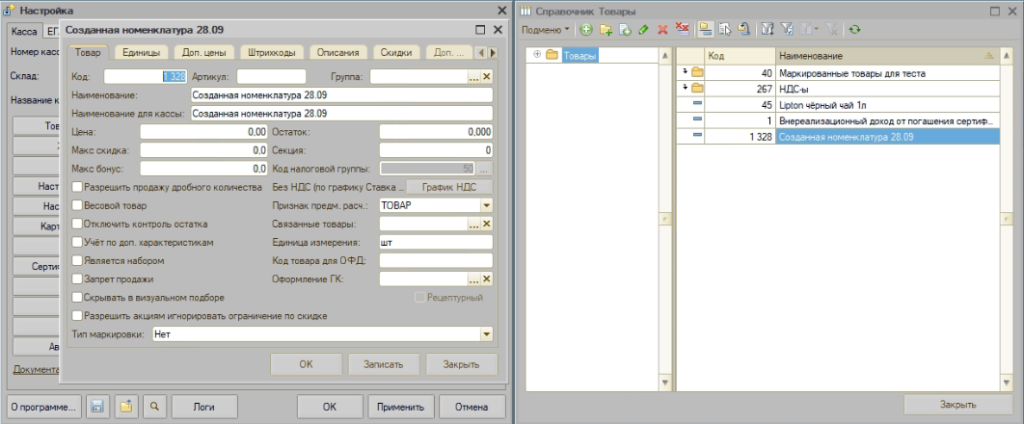Click the Записать button
The height and width of the screenshot is (424, 1024).
[384, 365]
